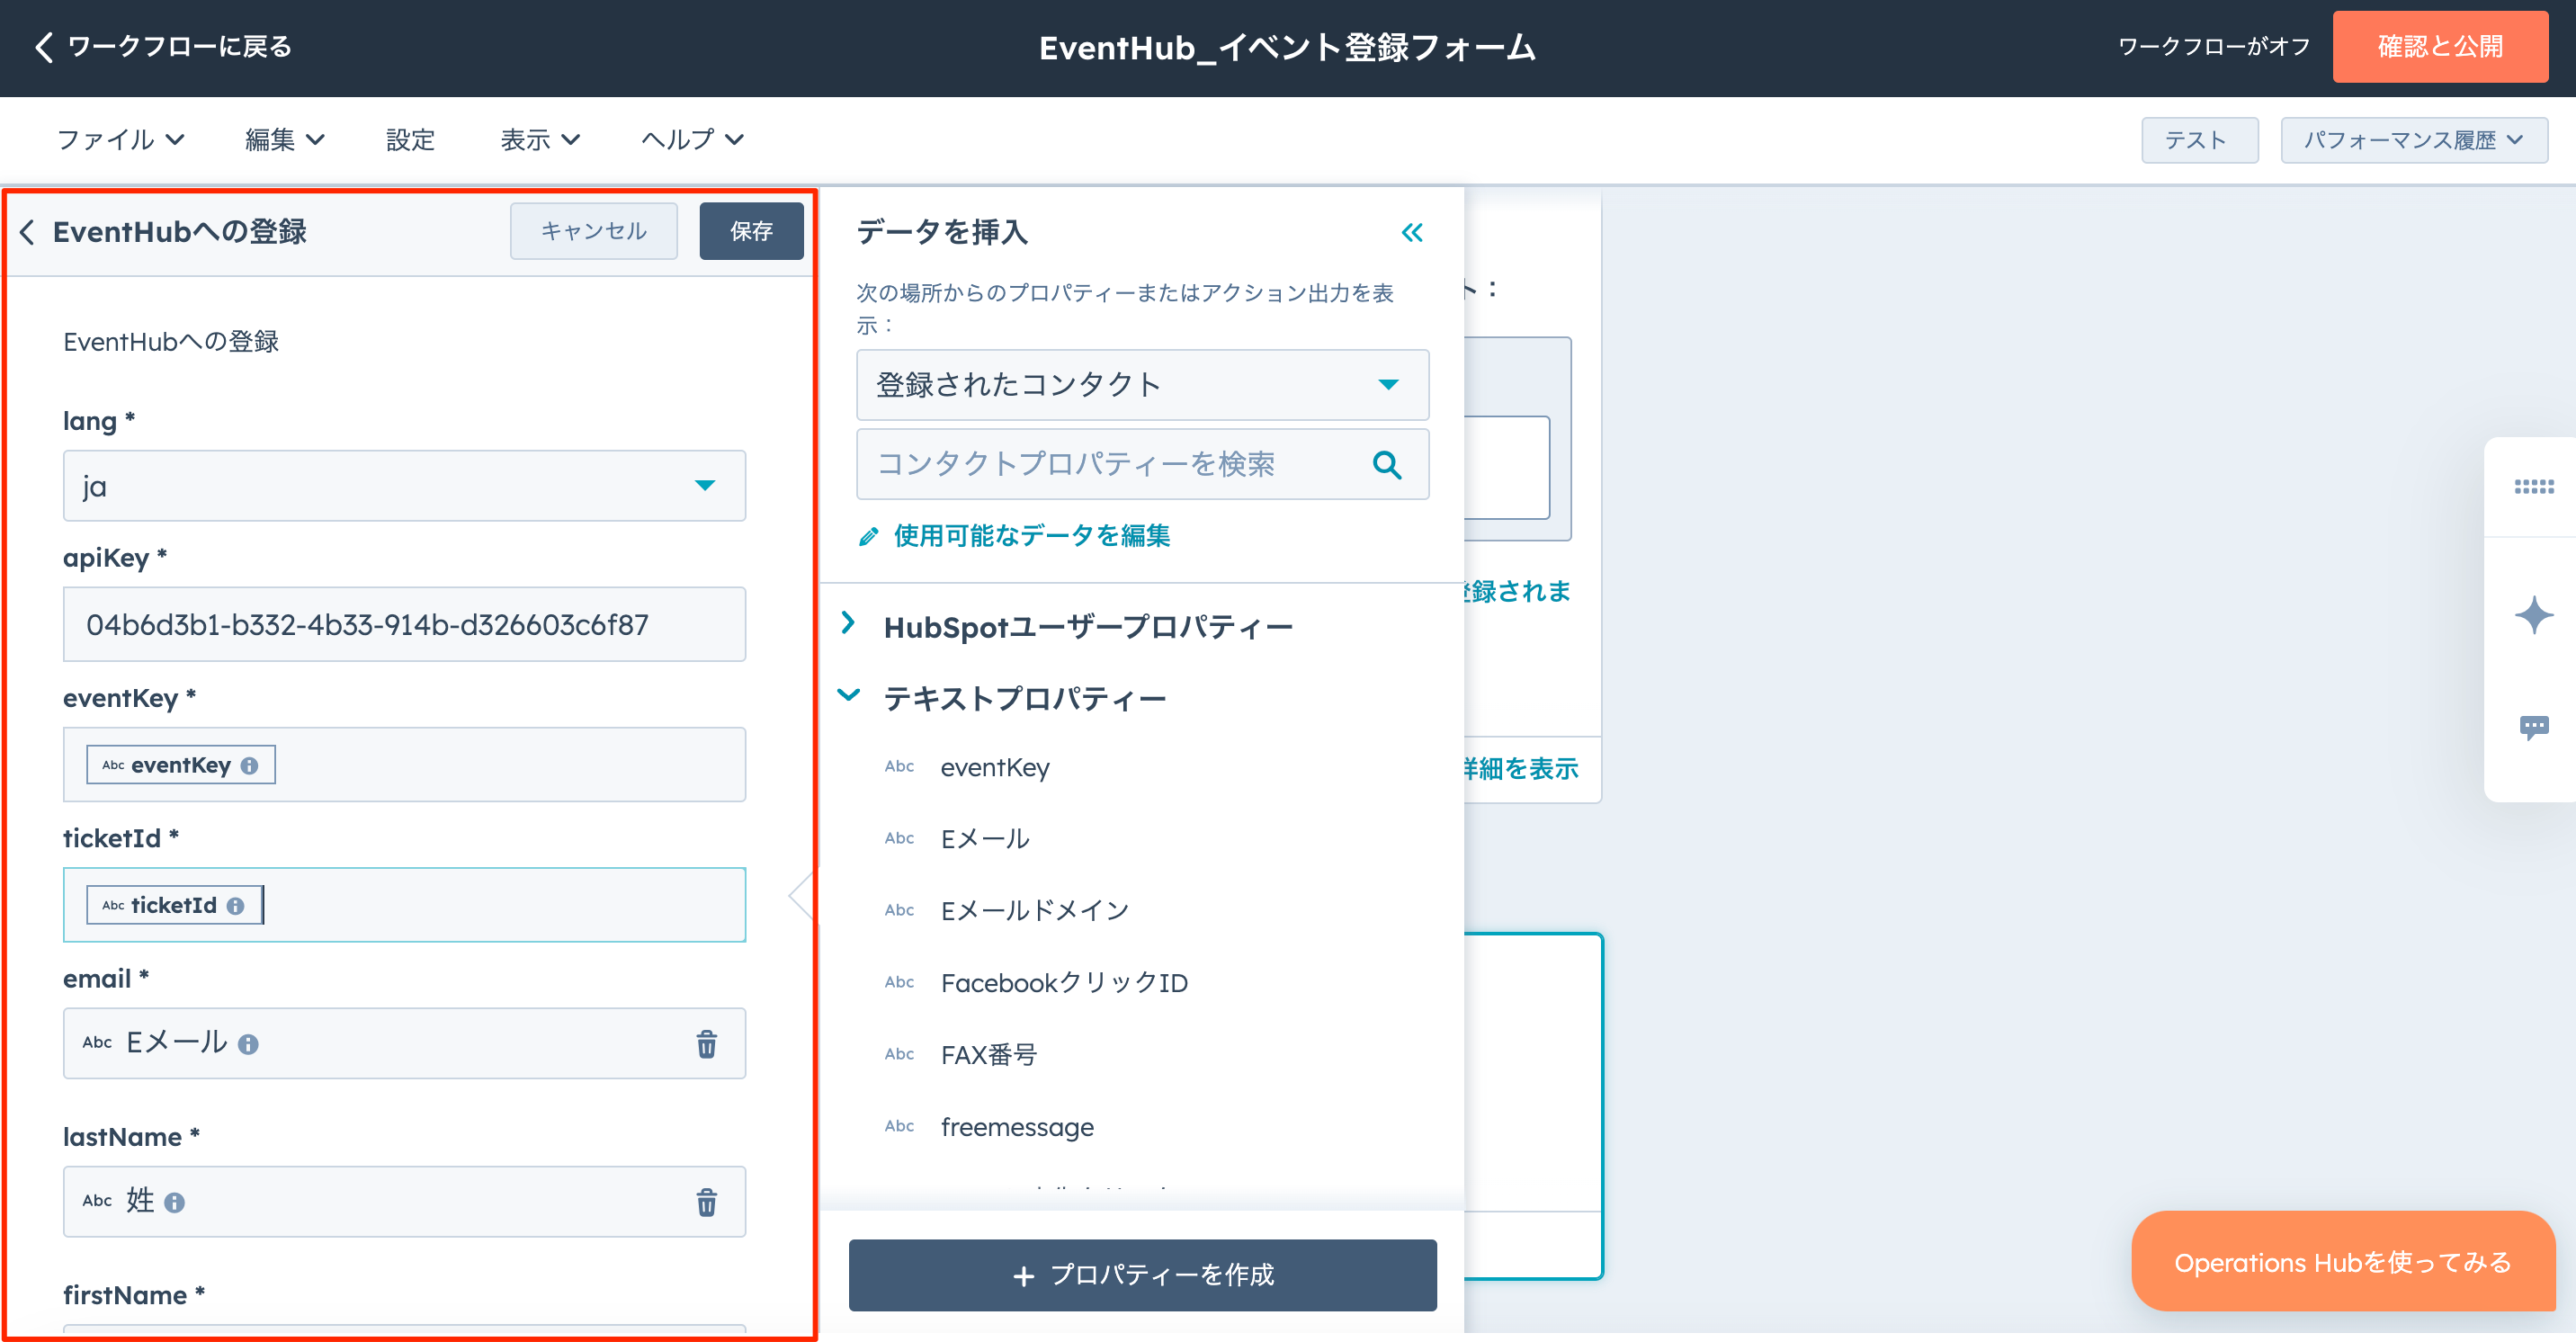Select FAX番号 property from list
This screenshot has height=1342, width=2576.
(x=989, y=1055)
